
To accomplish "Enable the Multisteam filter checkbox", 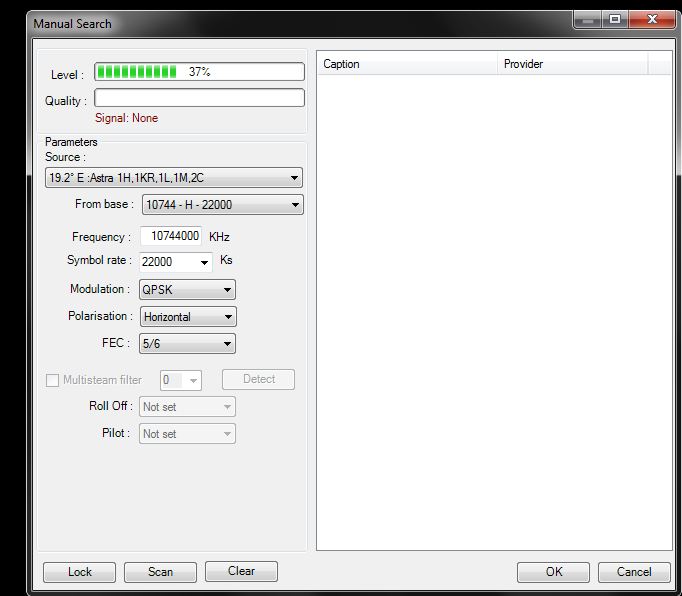I will [x=53, y=380].
